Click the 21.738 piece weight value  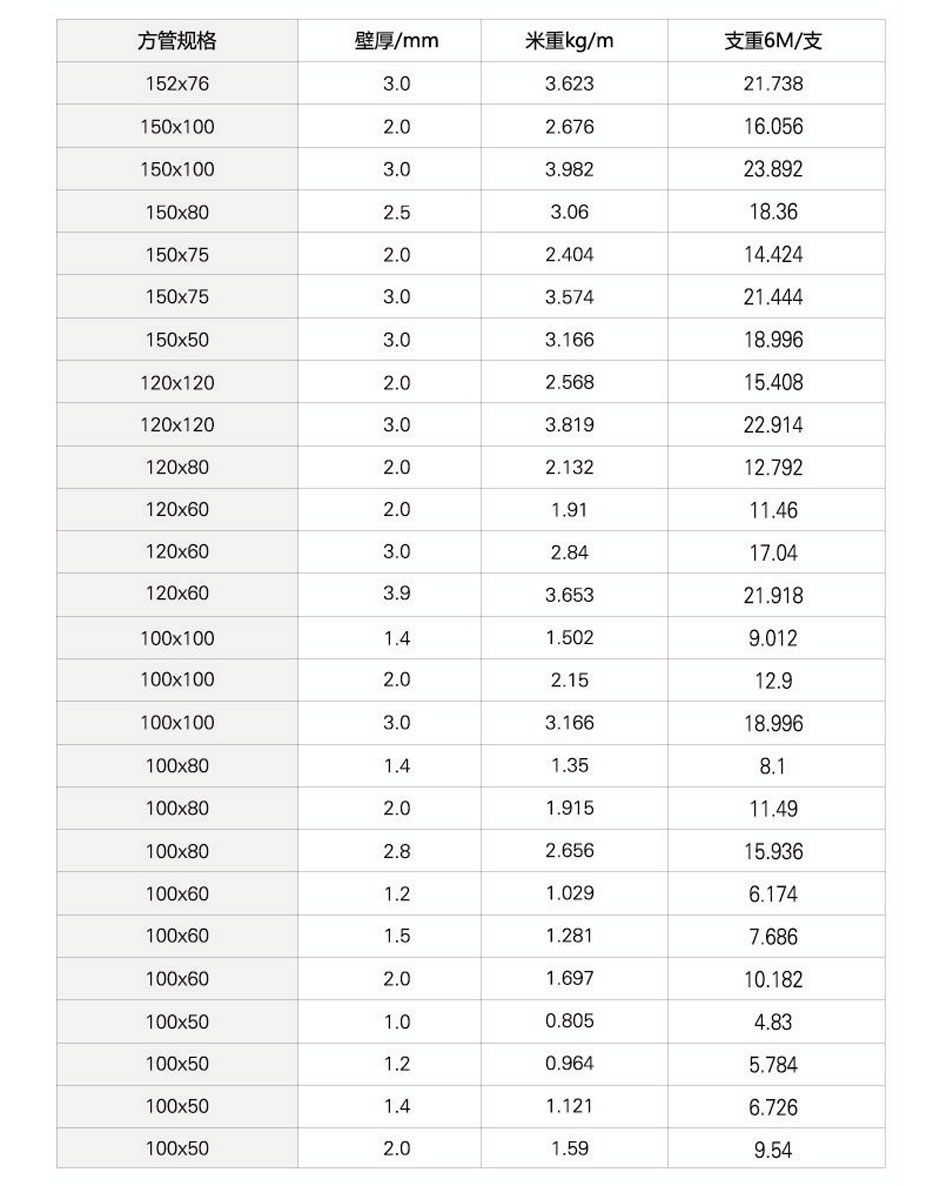[773, 84]
